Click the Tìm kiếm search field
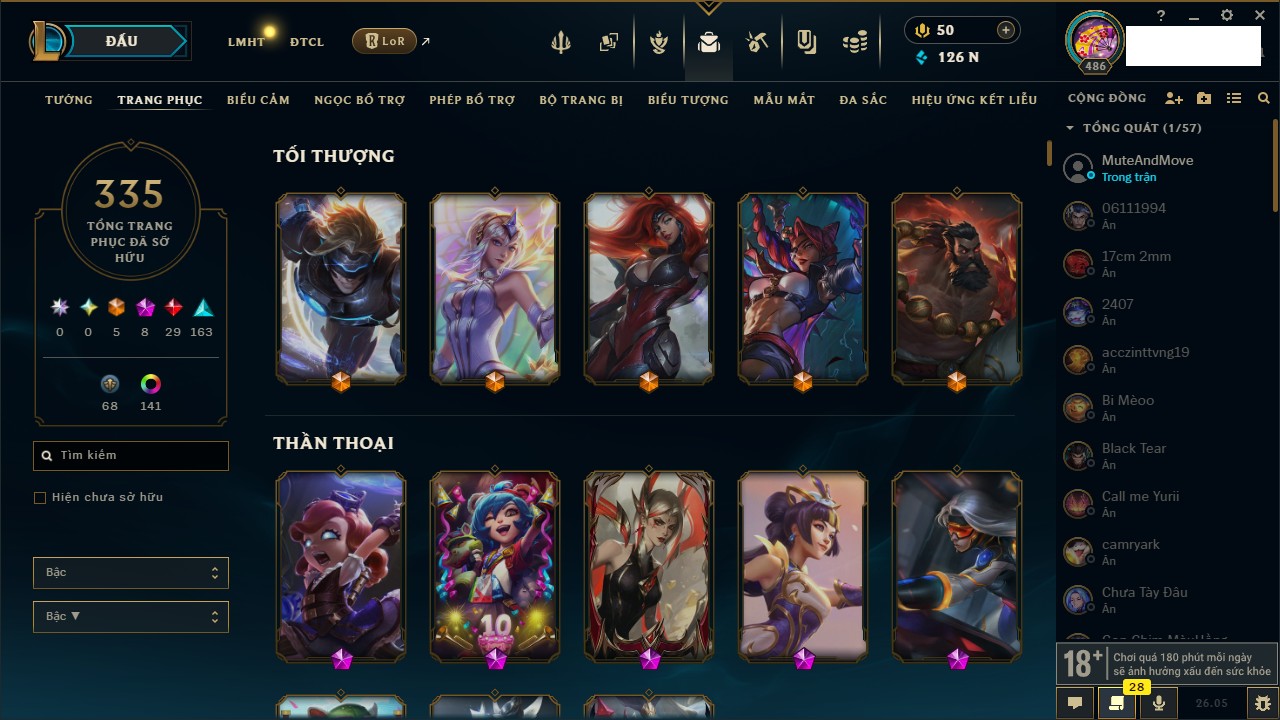The image size is (1280, 720). coord(131,456)
